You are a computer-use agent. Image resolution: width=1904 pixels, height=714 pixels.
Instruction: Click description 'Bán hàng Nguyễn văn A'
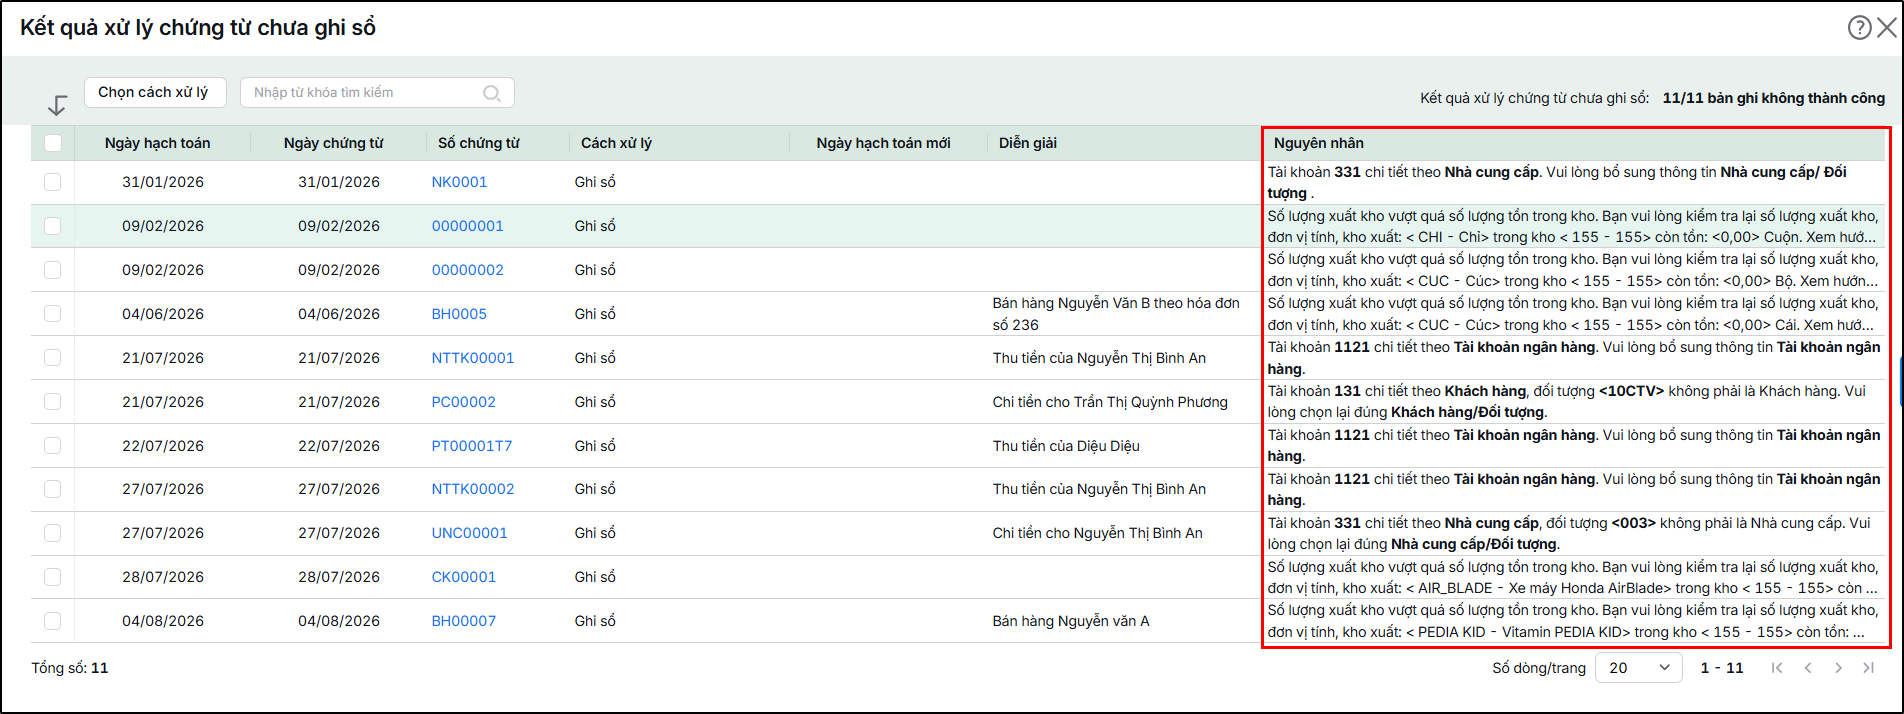tap(1071, 621)
